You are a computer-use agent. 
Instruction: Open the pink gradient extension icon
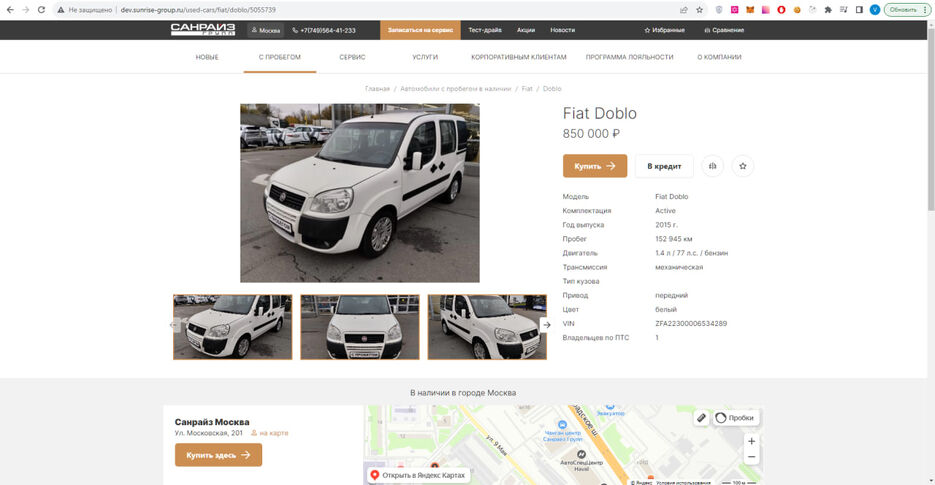766,10
